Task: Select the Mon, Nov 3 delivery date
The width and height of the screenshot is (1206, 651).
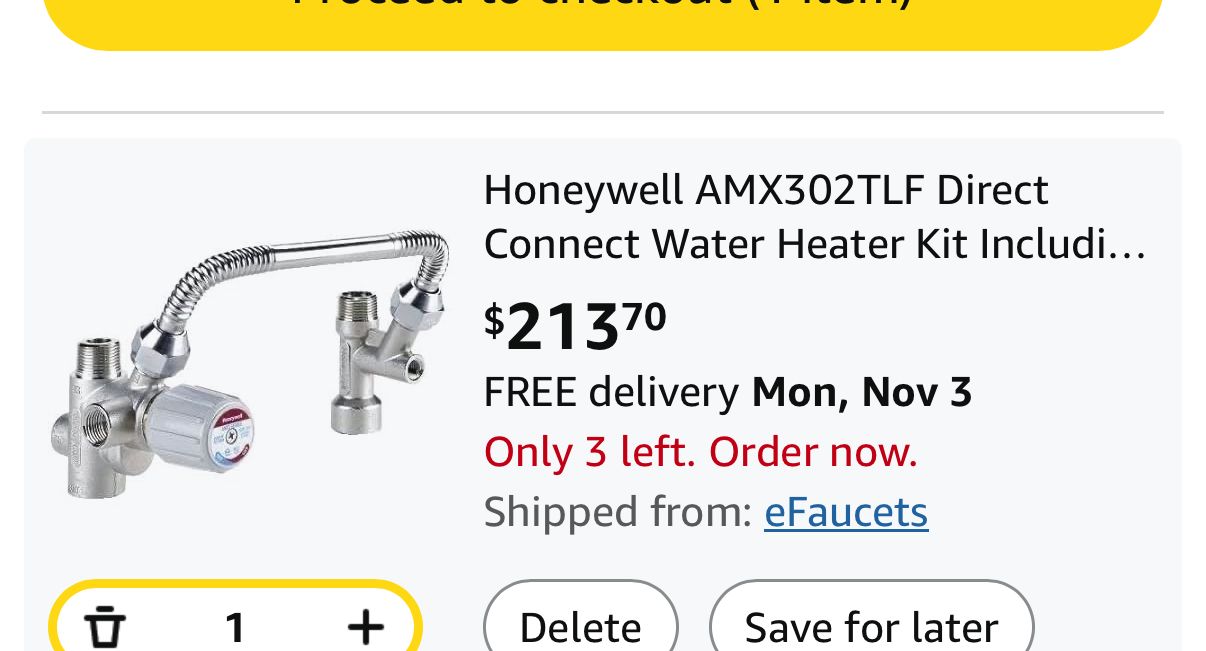Action: pos(862,392)
